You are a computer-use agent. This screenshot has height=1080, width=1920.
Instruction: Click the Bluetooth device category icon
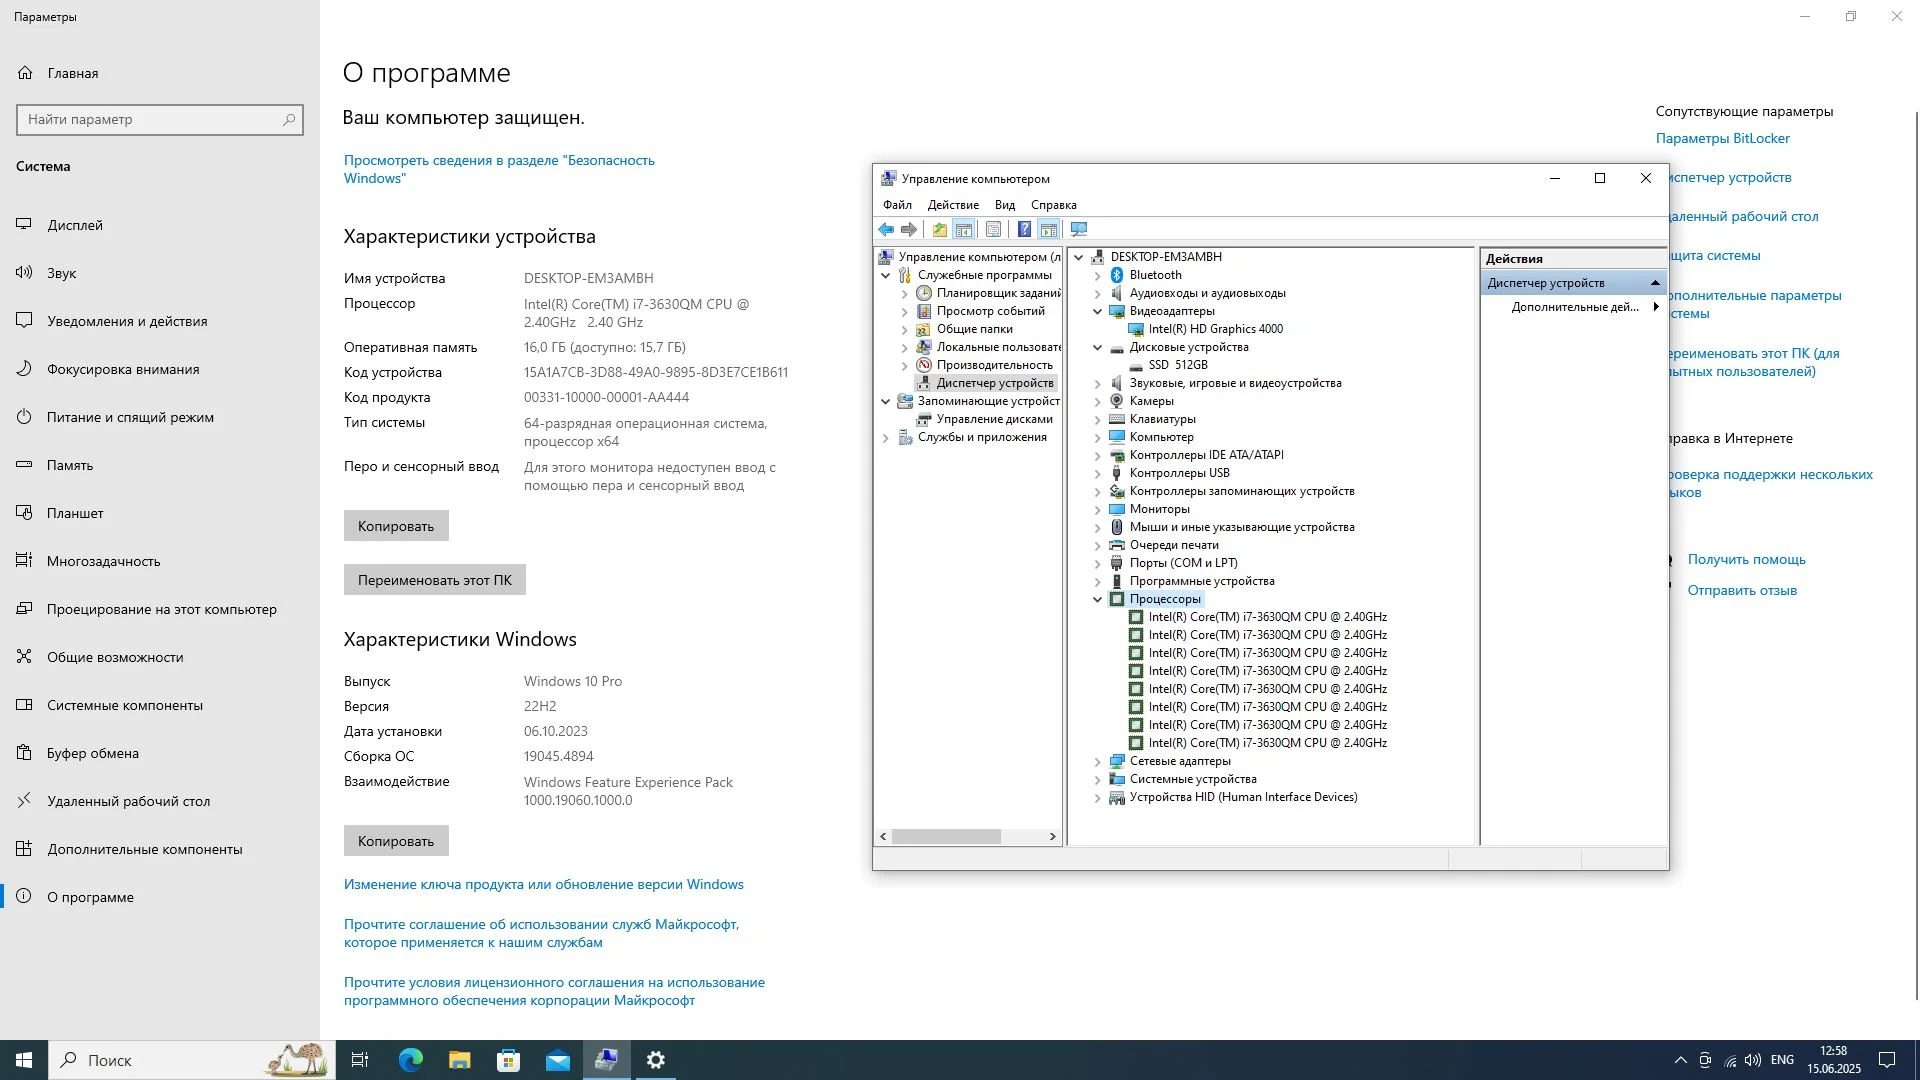1117,275
